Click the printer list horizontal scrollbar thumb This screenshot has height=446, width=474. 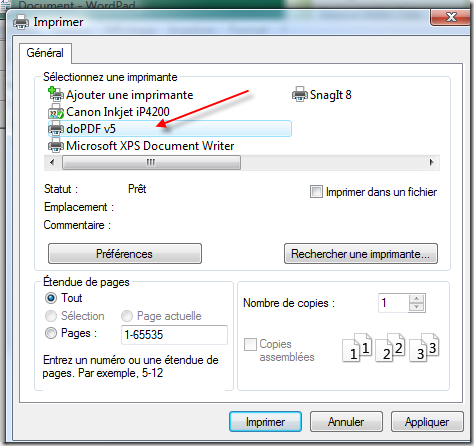[151, 163]
